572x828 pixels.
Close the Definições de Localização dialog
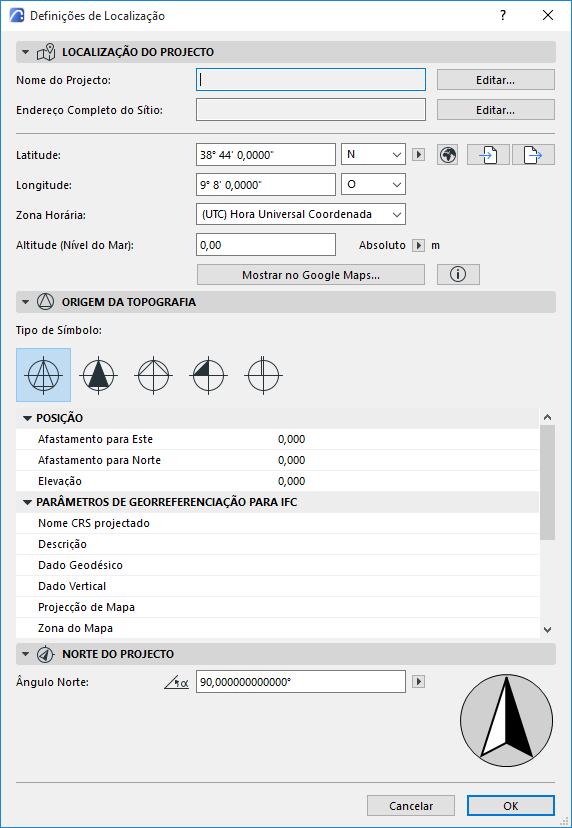tap(548, 15)
